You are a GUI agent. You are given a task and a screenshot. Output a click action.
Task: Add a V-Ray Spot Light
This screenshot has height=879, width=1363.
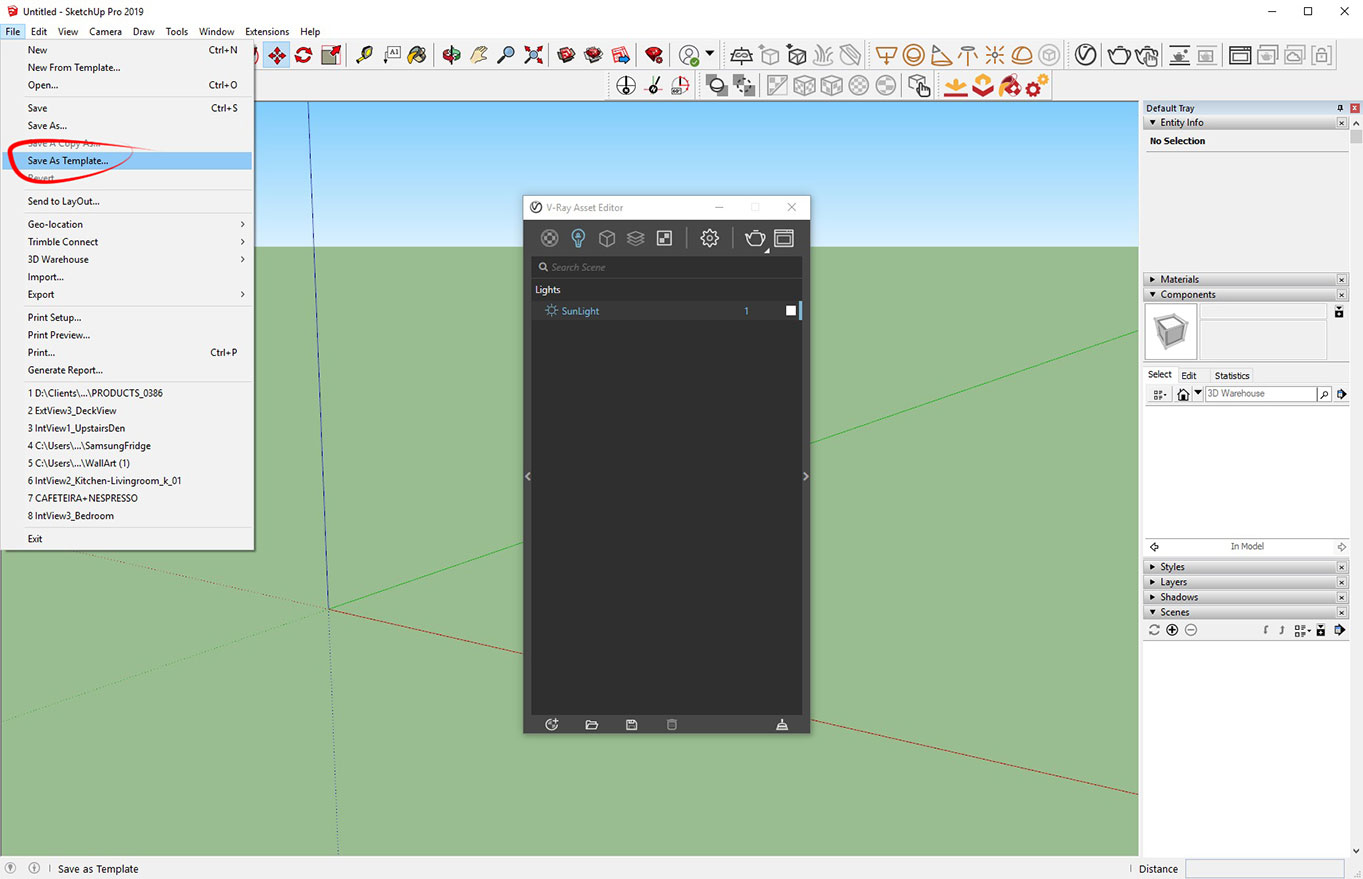click(941, 55)
